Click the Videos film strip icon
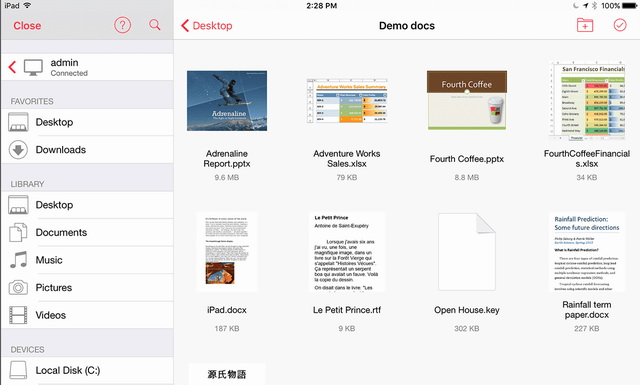Image resolution: width=640 pixels, height=385 pixels. click(x=18, y=315)
